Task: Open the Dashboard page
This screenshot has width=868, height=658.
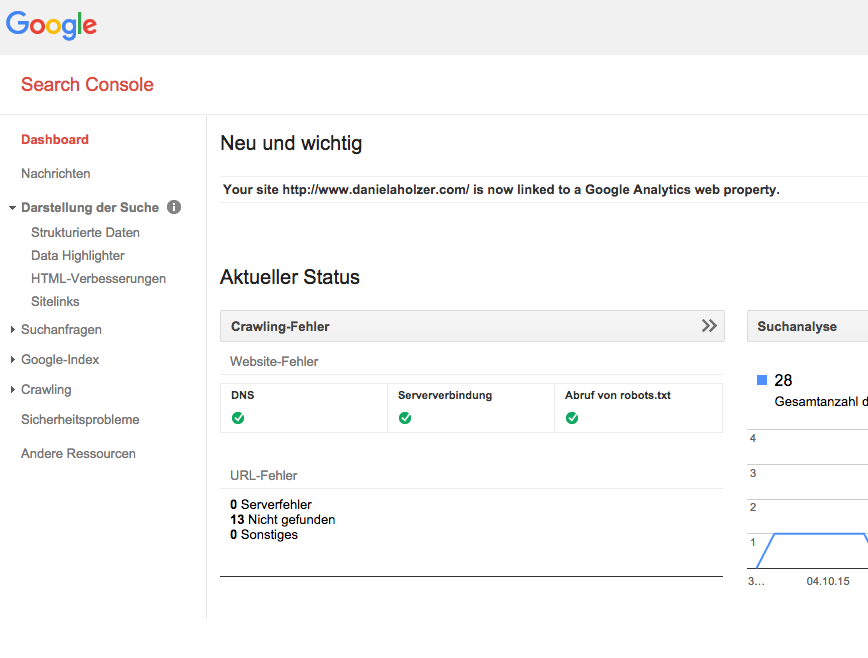Action: [x=55, y=139]
